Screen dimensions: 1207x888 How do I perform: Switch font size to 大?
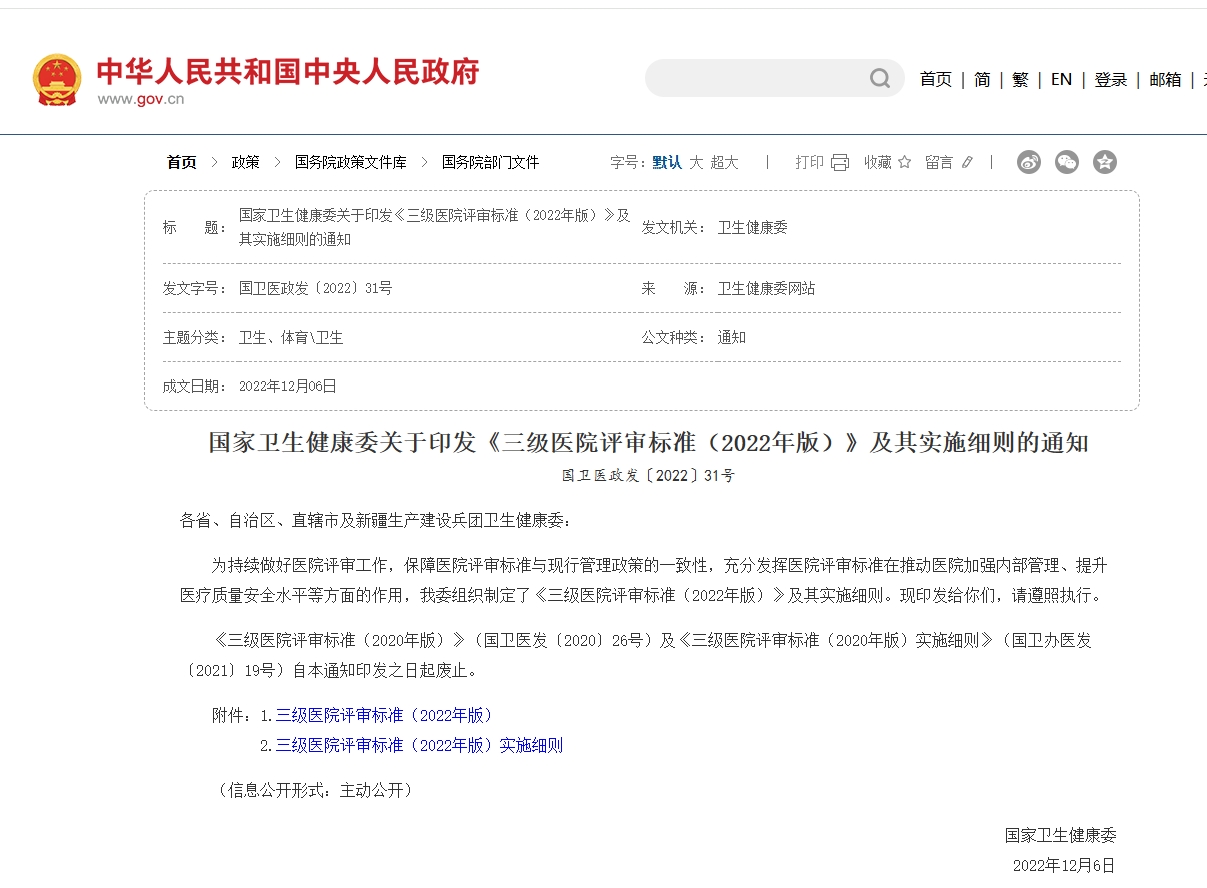[x=696, y=162]
